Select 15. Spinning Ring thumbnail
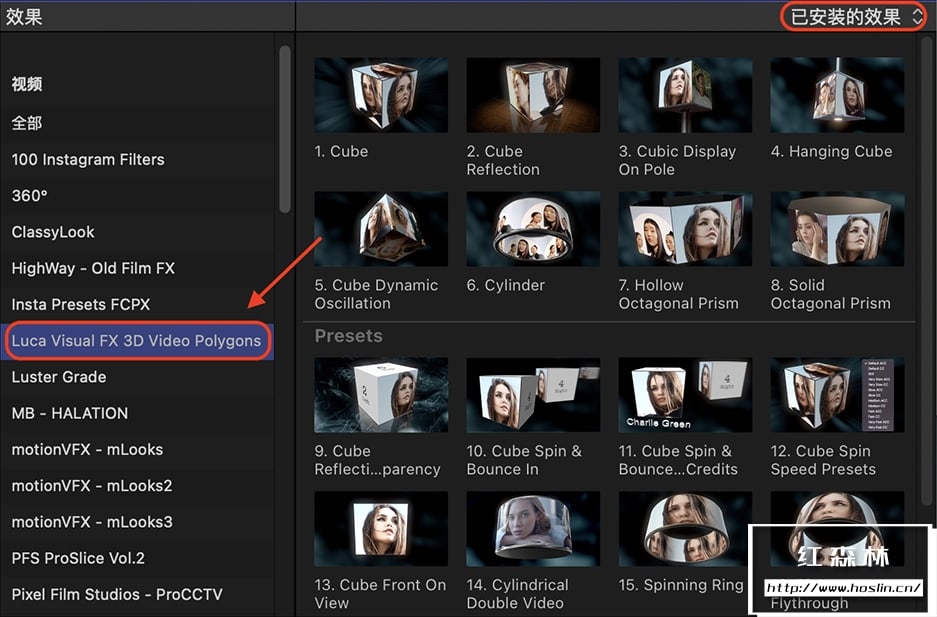This screenshot has width=937, height=617. [x=685, y=529]
